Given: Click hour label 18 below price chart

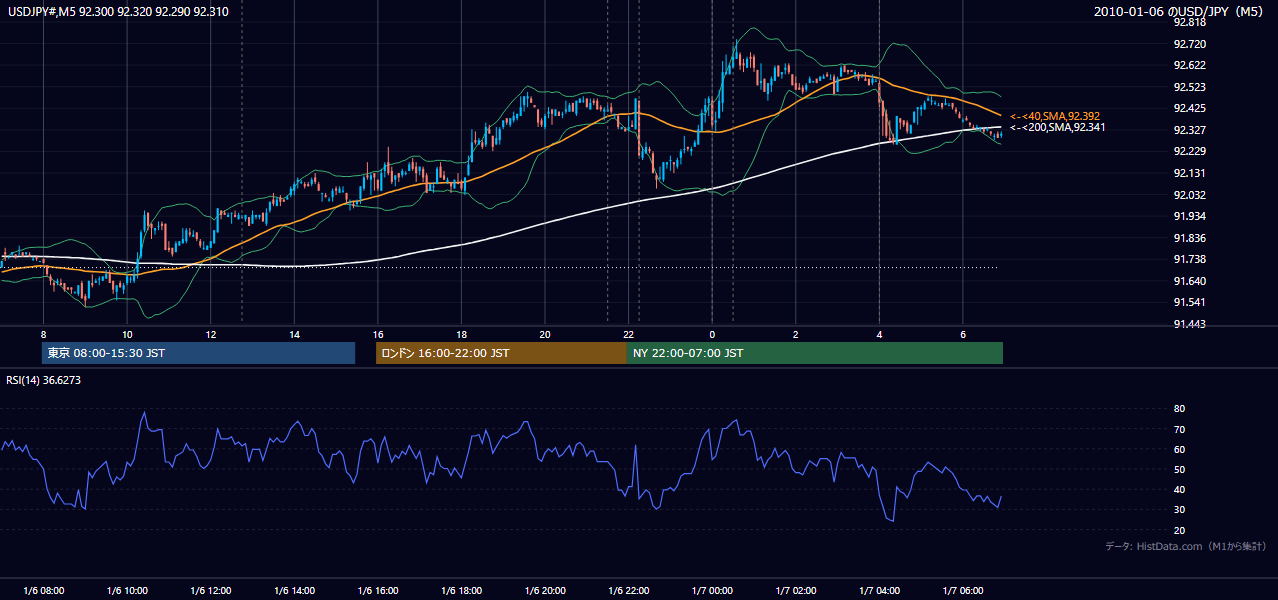Looking at the screenshot, I should [461, 334].
